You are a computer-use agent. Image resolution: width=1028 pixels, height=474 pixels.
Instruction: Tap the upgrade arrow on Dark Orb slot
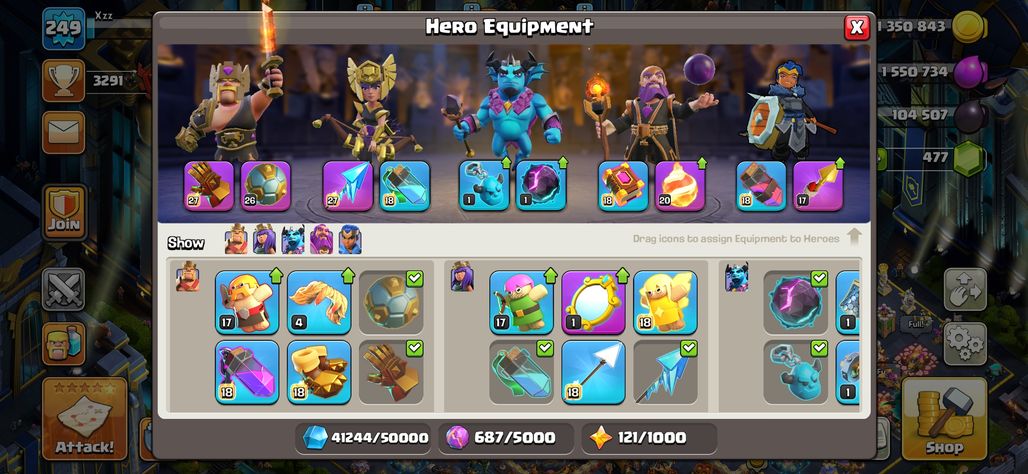(x=563, y=162)
